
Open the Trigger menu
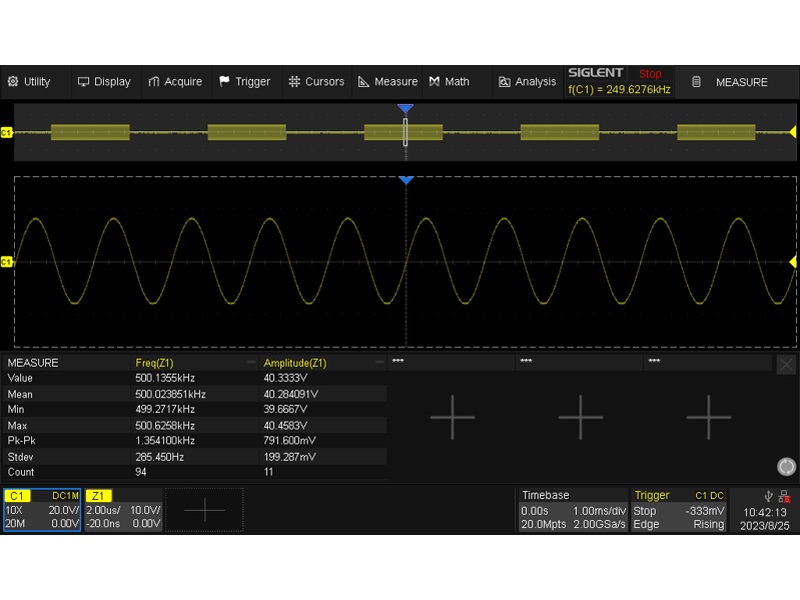tap(244, 82)
